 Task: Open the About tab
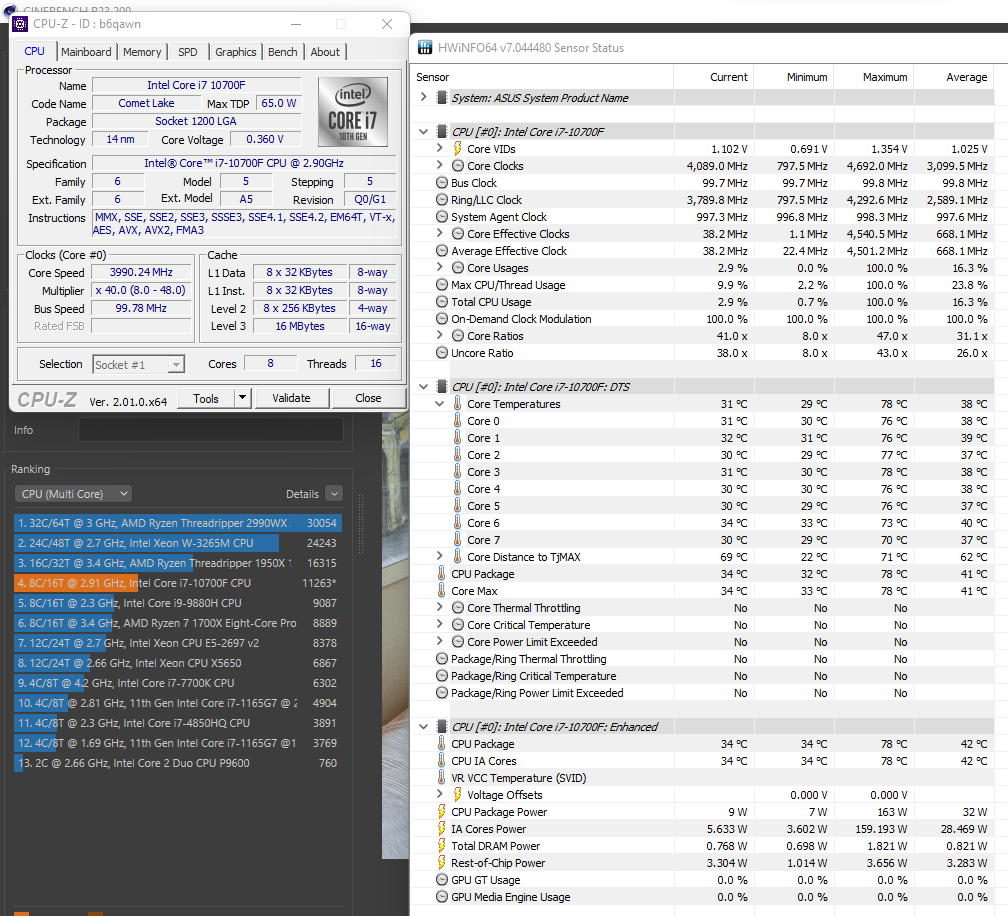pos(325,52)
